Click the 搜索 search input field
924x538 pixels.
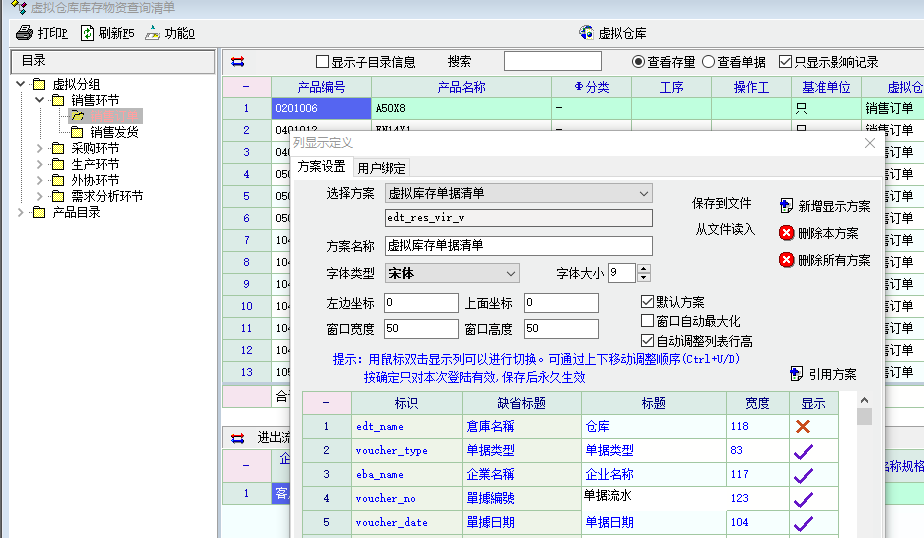click(x=552, y=62)
